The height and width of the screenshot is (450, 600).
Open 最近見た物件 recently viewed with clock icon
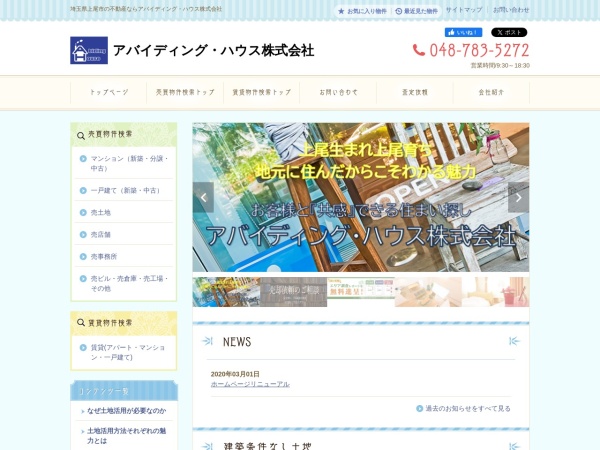(417, 11)
